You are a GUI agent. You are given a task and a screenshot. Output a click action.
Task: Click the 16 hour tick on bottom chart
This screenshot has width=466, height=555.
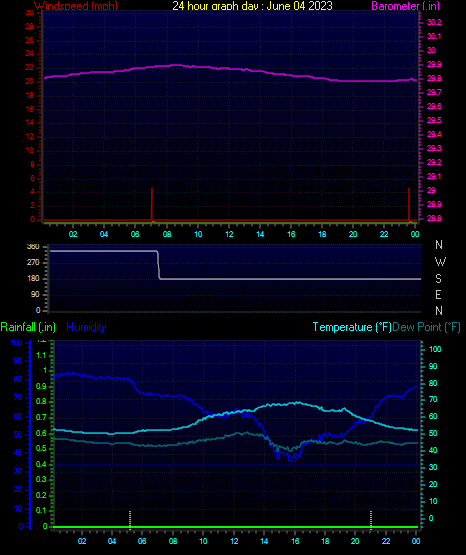tap(295, 541)
